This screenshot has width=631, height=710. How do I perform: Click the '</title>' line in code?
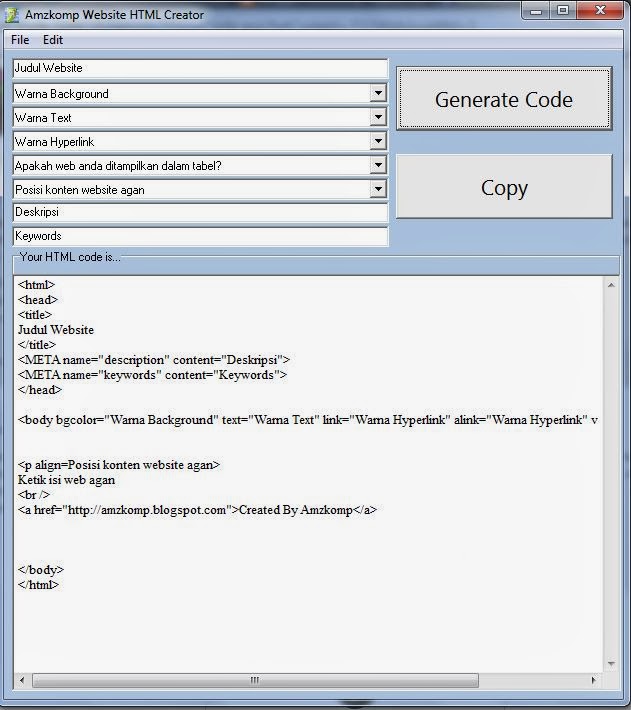point(37,345)
